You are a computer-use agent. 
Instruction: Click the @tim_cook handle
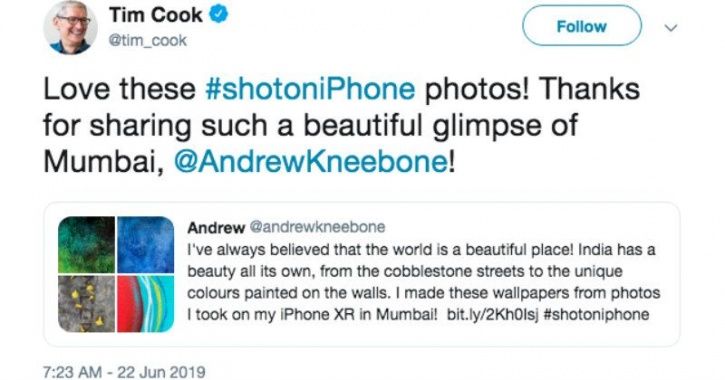point(147,41)
